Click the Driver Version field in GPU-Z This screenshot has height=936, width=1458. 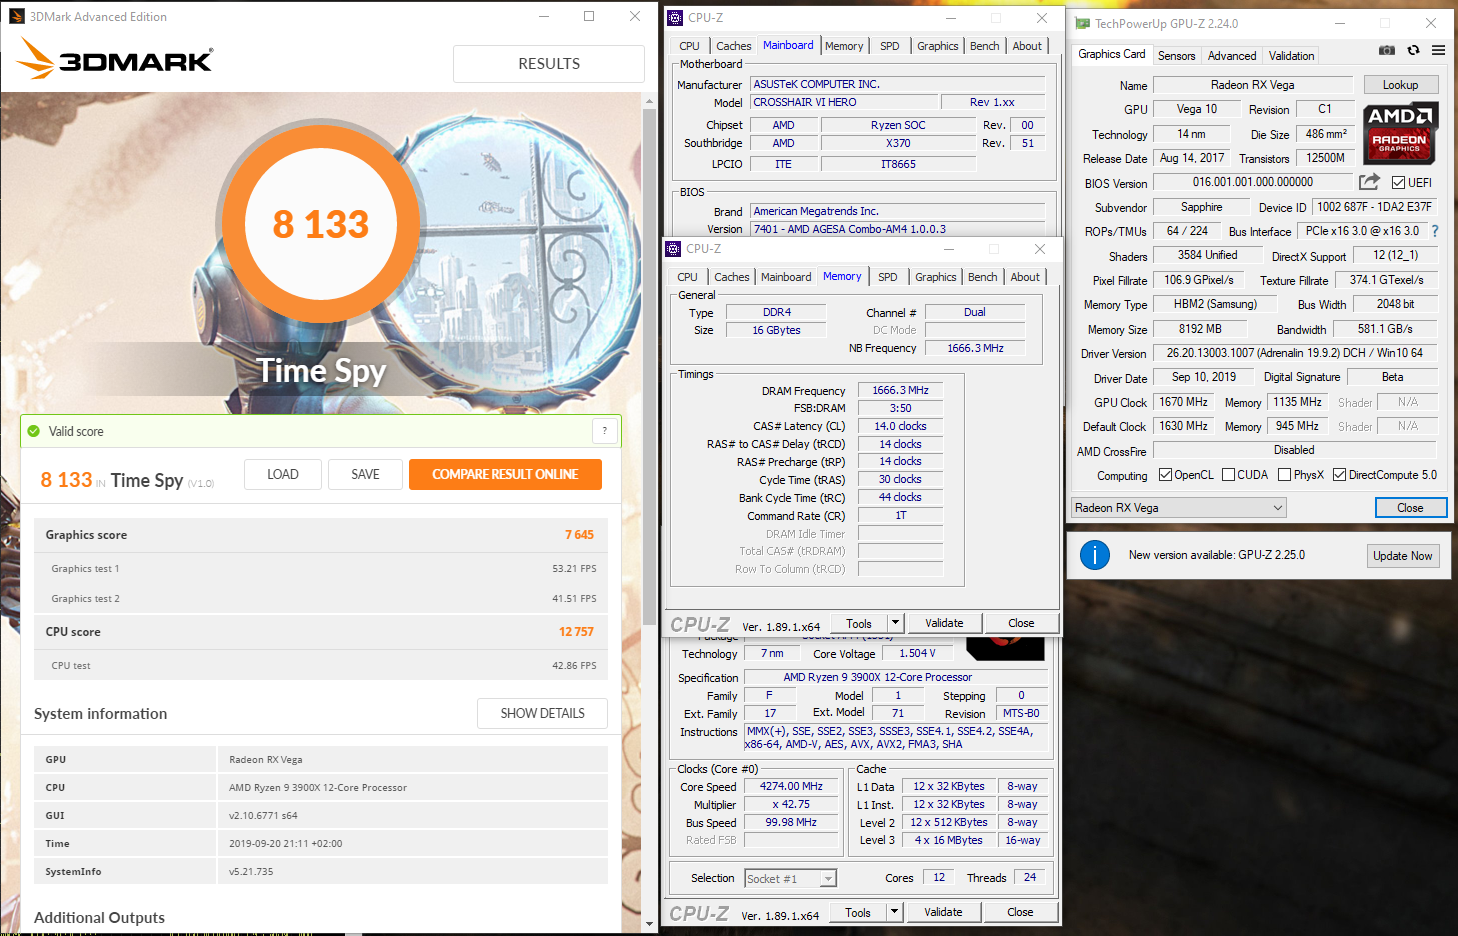[x=1294, y=353]
